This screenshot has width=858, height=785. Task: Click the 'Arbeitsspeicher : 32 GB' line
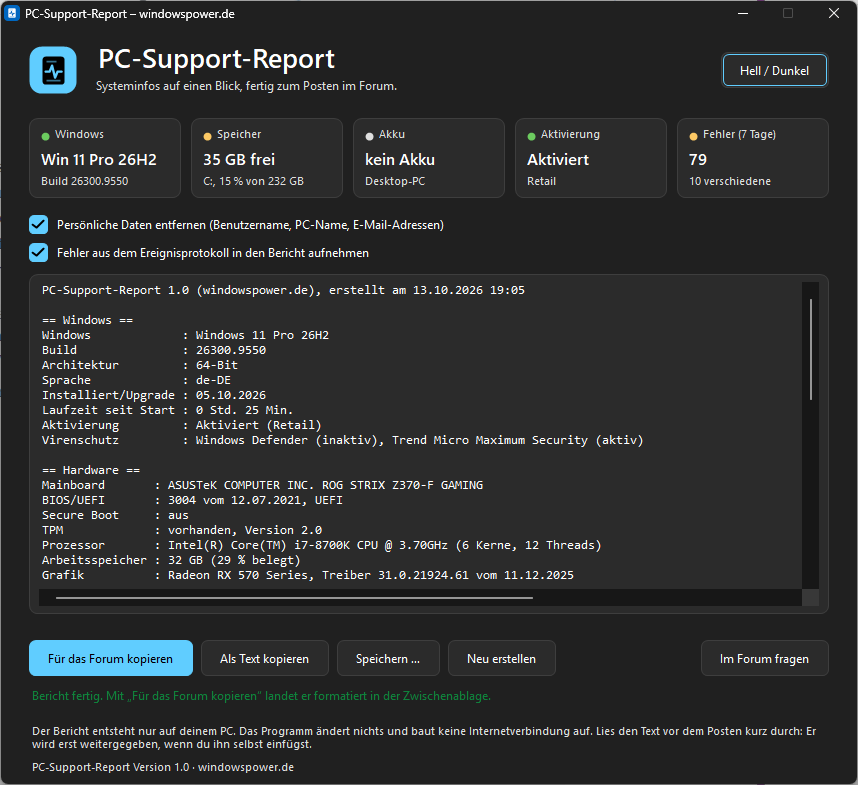[171, 560]
